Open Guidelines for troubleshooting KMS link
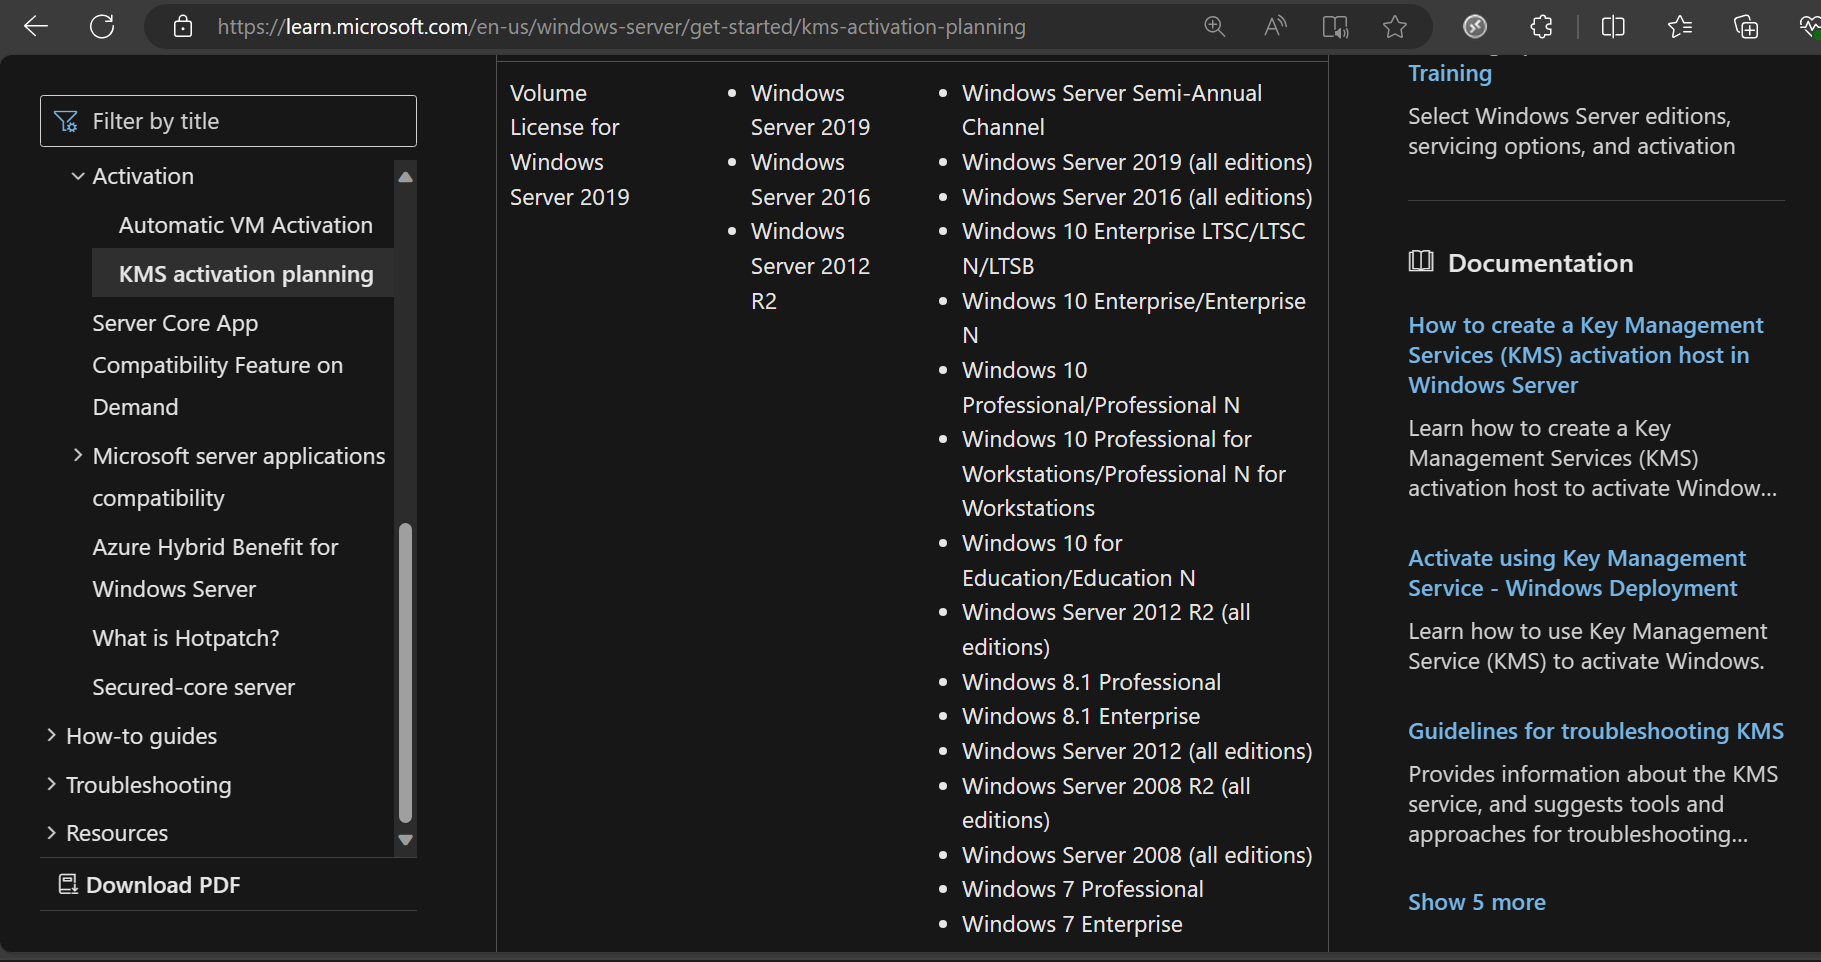Viewport: 1821px width, 962px height. click(x=1596, y=731)
